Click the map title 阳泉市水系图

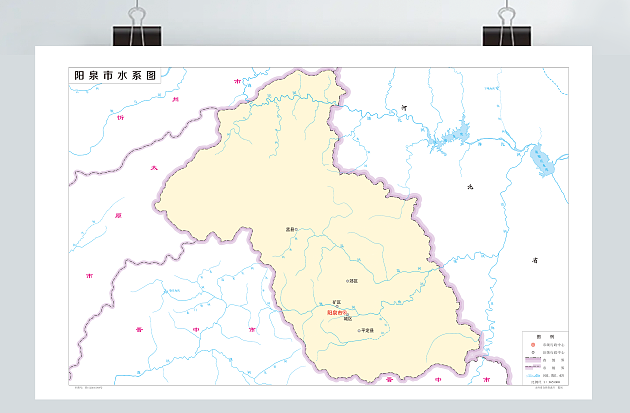pyautogui.click(x=115, y=75)
